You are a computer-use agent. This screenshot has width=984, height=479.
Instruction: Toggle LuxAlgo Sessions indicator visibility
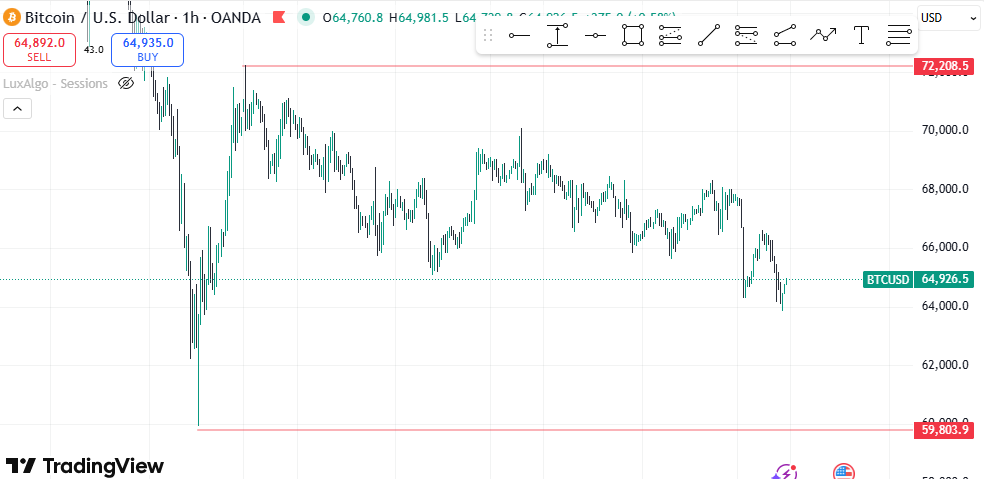tap(126, 83)
